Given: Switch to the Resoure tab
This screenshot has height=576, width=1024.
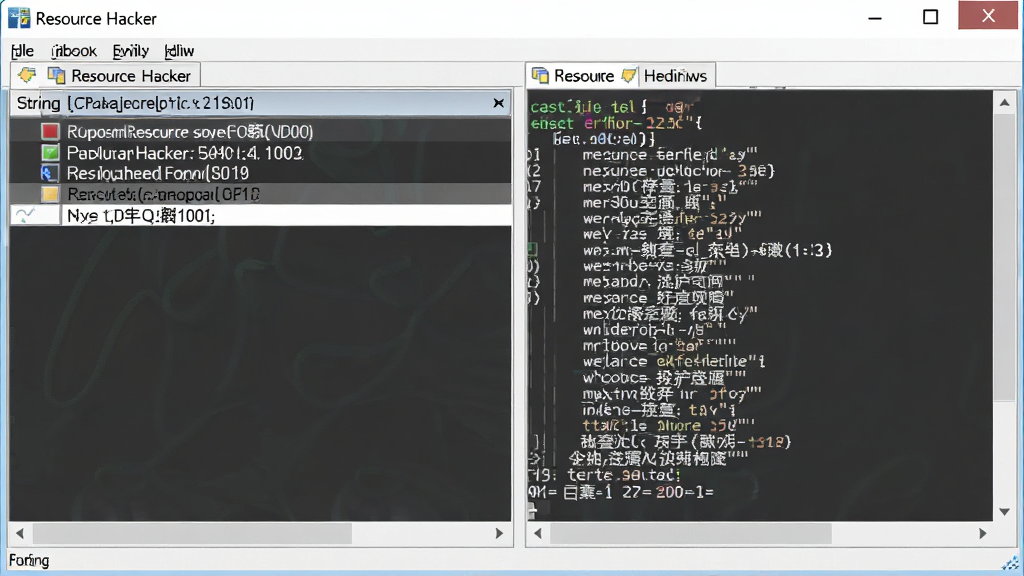Looking at the screenshot, I should click(573, 76).
